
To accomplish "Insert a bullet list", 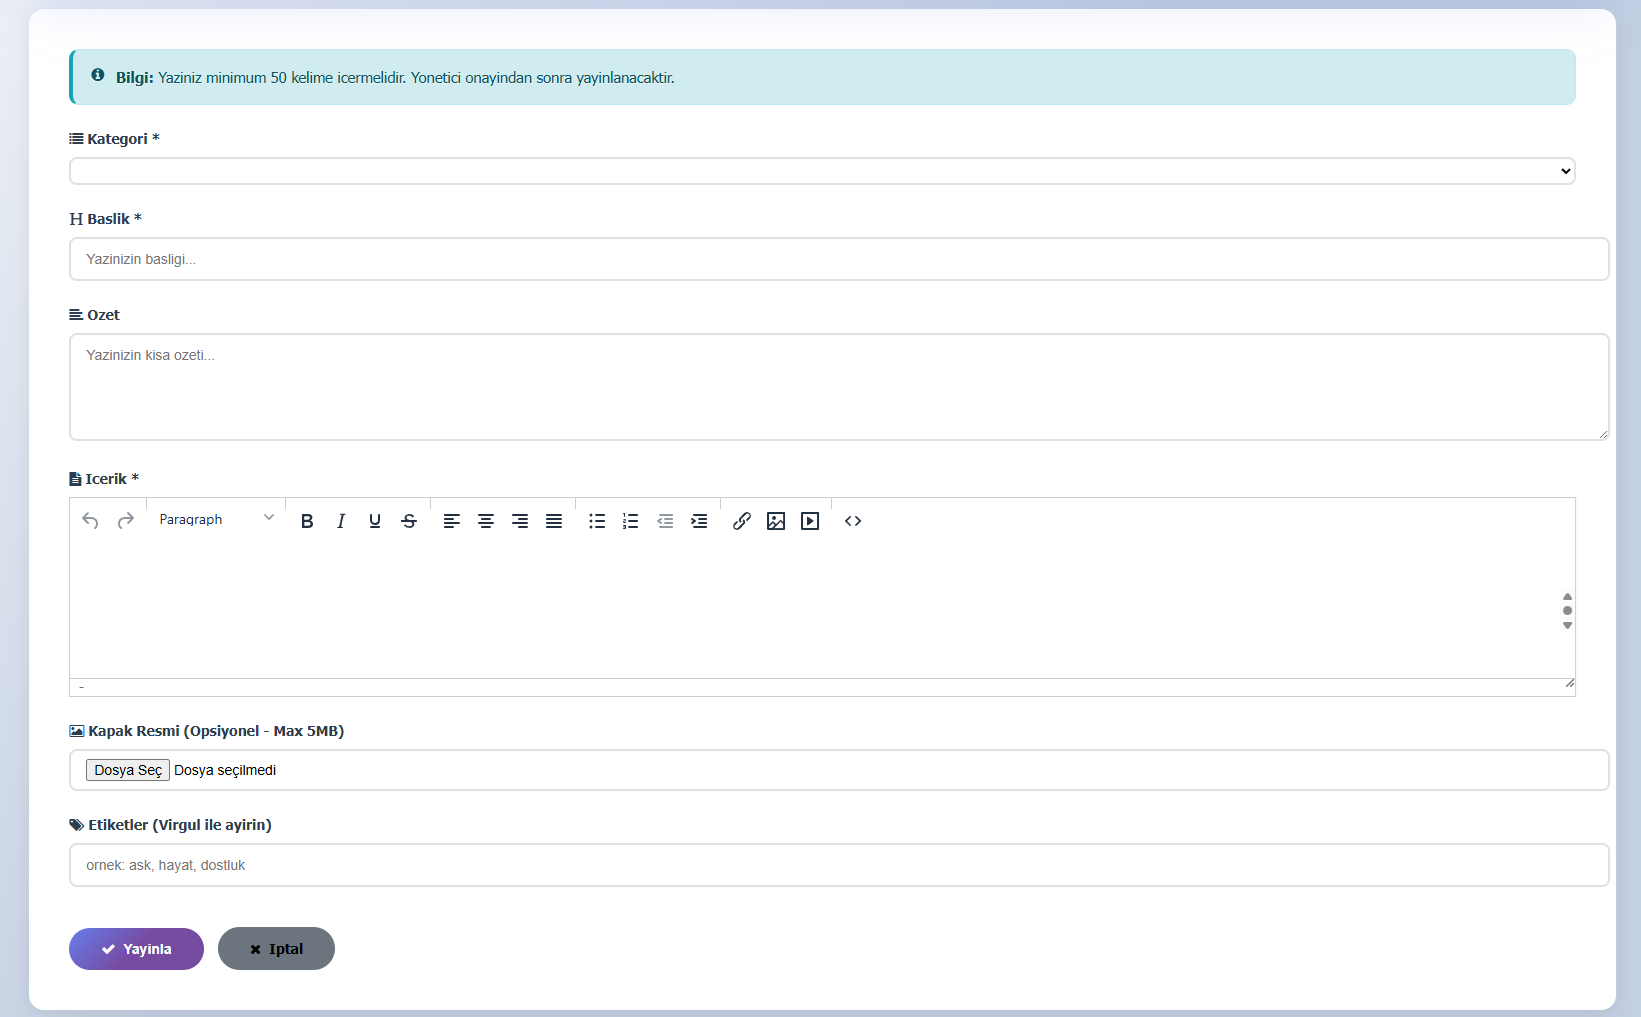I will coord(597,521).
